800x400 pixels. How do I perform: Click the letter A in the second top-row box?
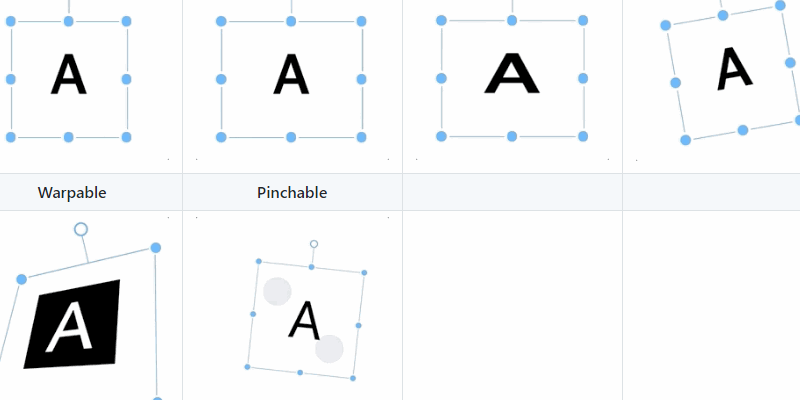pos(291,74)
